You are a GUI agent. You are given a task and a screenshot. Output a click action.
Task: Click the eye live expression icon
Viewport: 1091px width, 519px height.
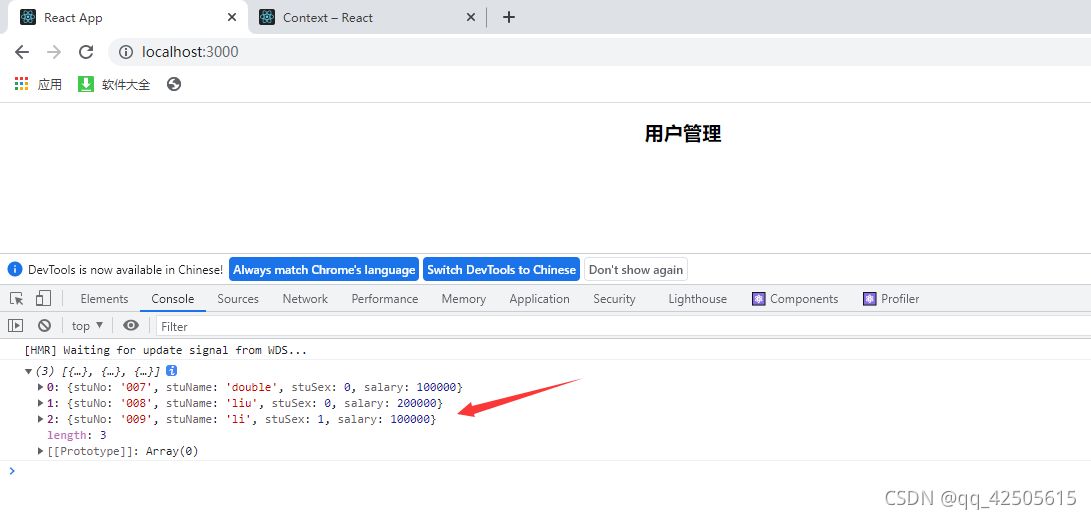tap(131, 326)
